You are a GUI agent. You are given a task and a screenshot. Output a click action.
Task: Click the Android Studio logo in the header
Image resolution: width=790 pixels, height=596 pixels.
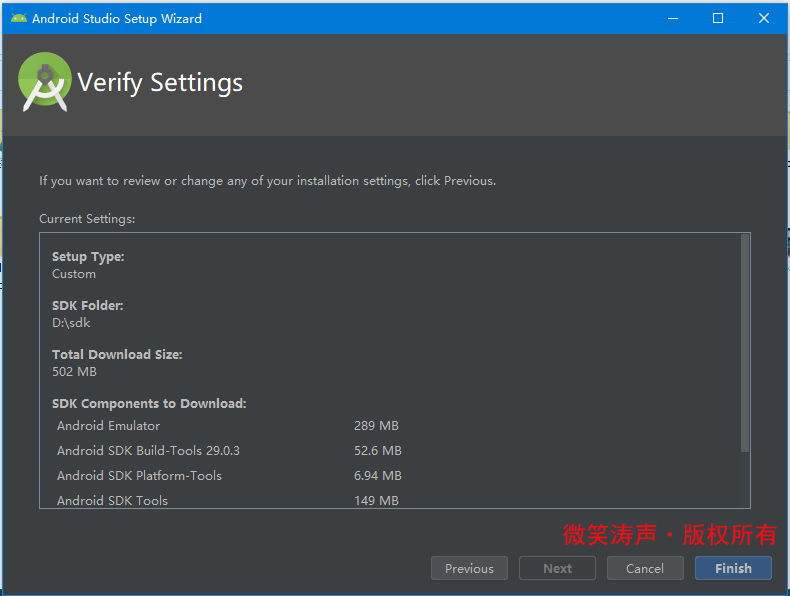point(45,82)
